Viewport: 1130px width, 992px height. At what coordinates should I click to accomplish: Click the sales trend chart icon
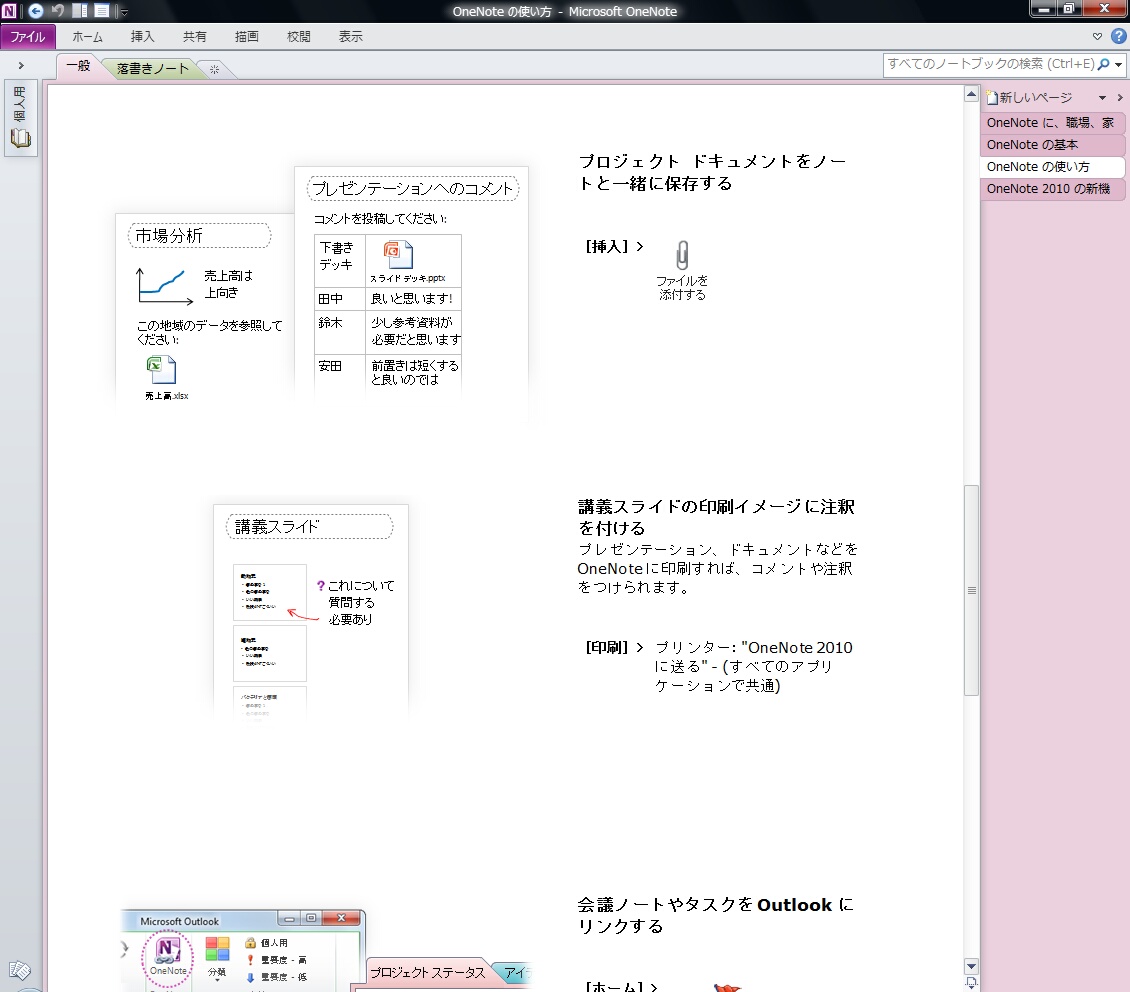point(164,286)
